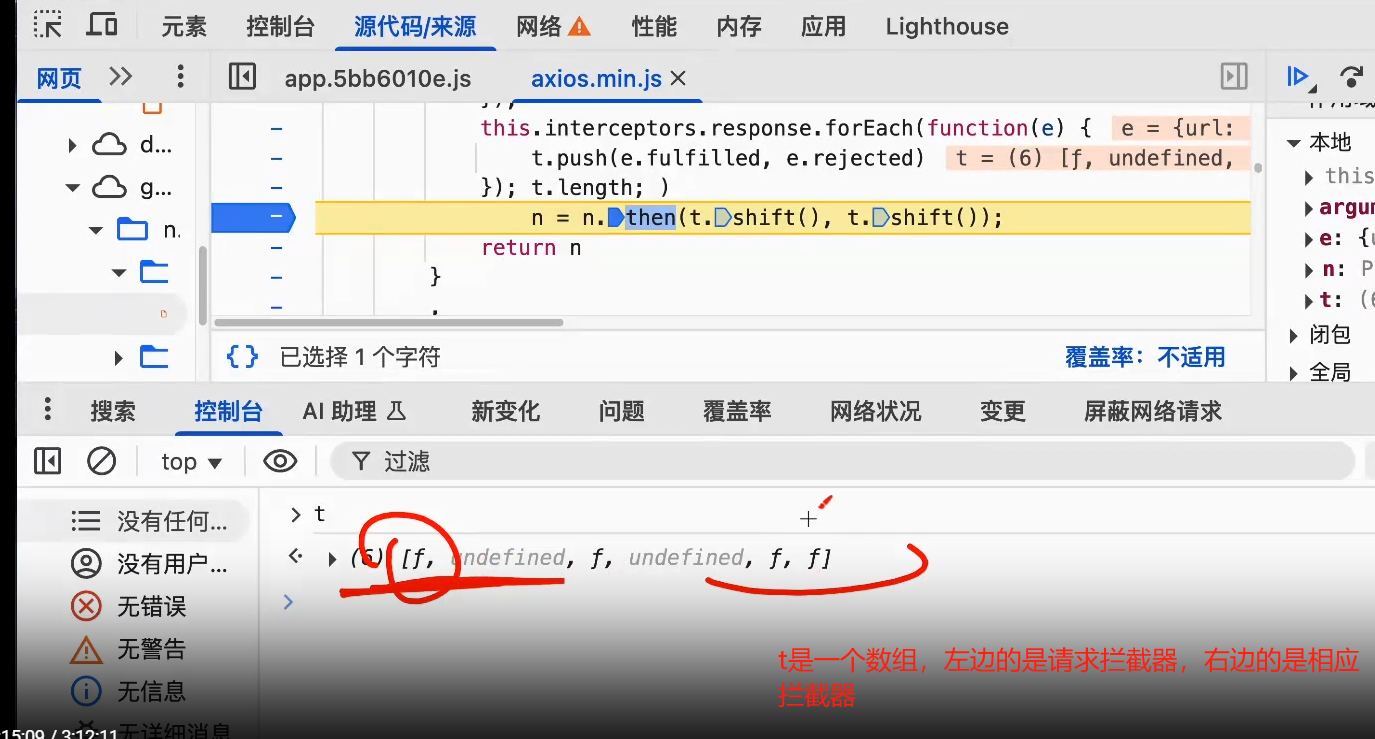Create a live expression eye icon
The image size is (1375, 739).
tap(280, 461)
